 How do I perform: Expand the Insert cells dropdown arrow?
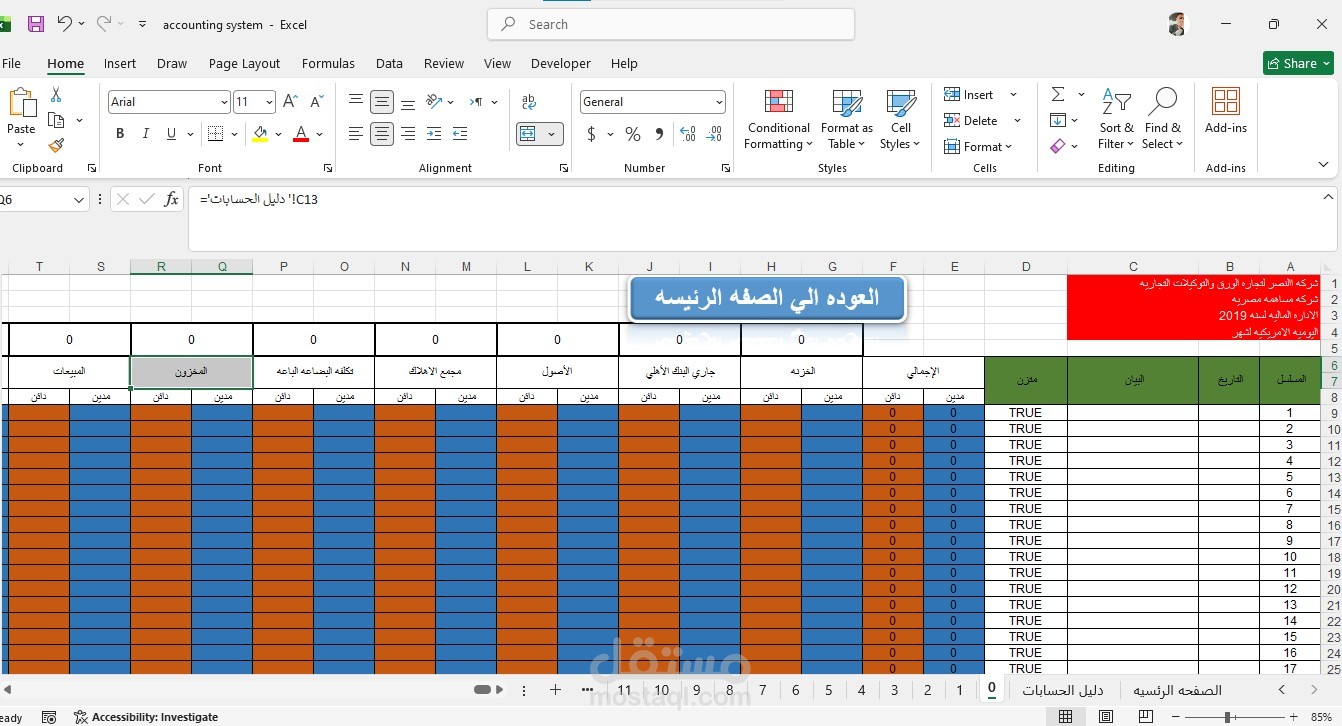[x=1013, y=95]
